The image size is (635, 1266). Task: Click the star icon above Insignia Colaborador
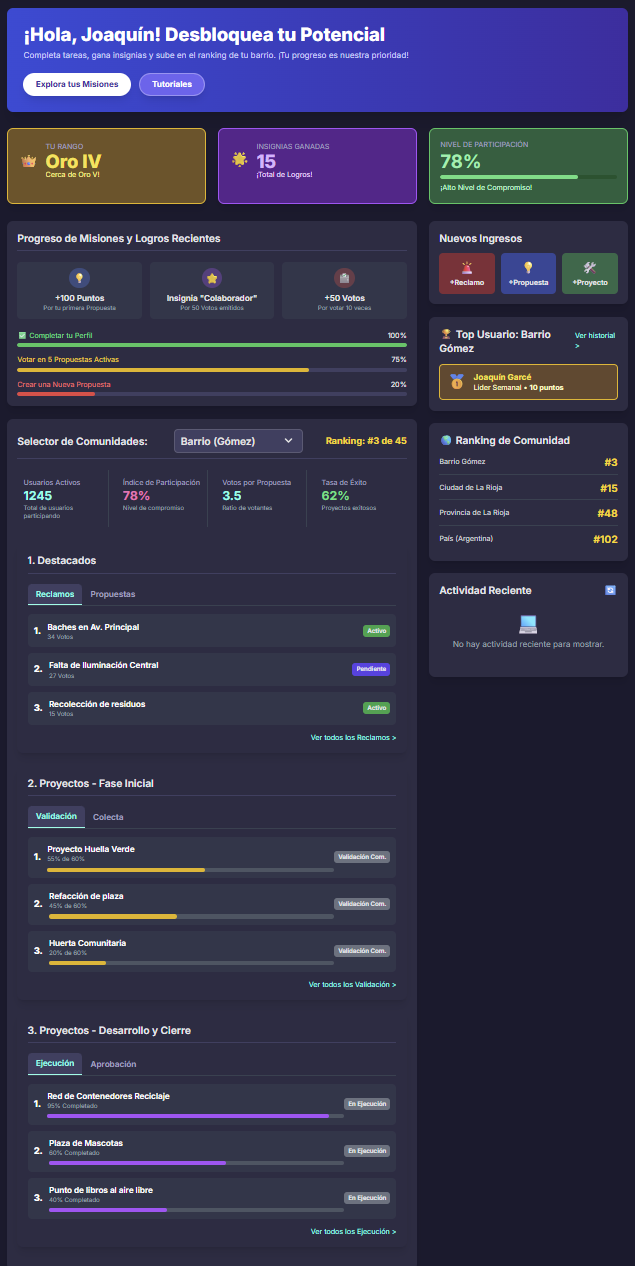click(212, 279)
